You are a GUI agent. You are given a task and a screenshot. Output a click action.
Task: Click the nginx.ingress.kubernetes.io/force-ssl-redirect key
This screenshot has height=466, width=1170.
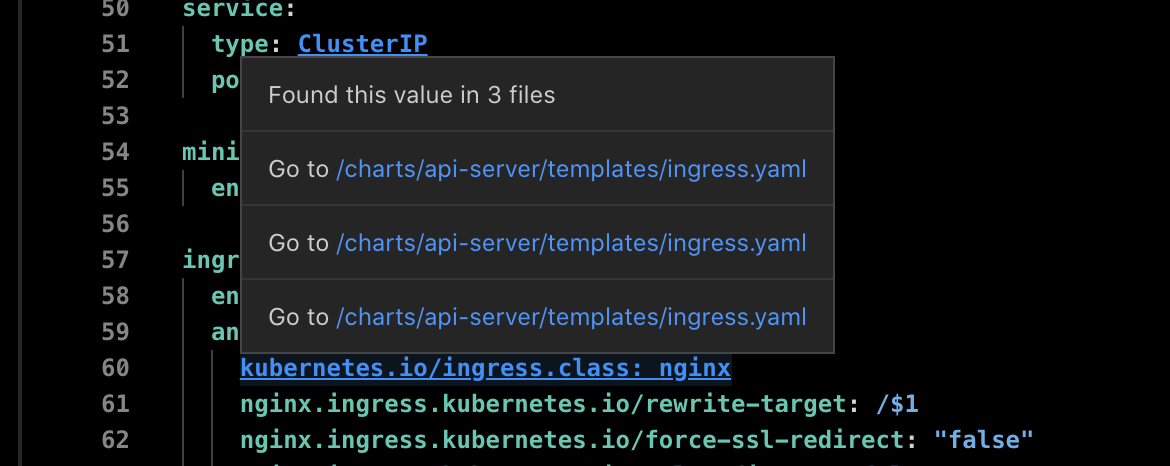pyautogui.click(x=573, y=440)
